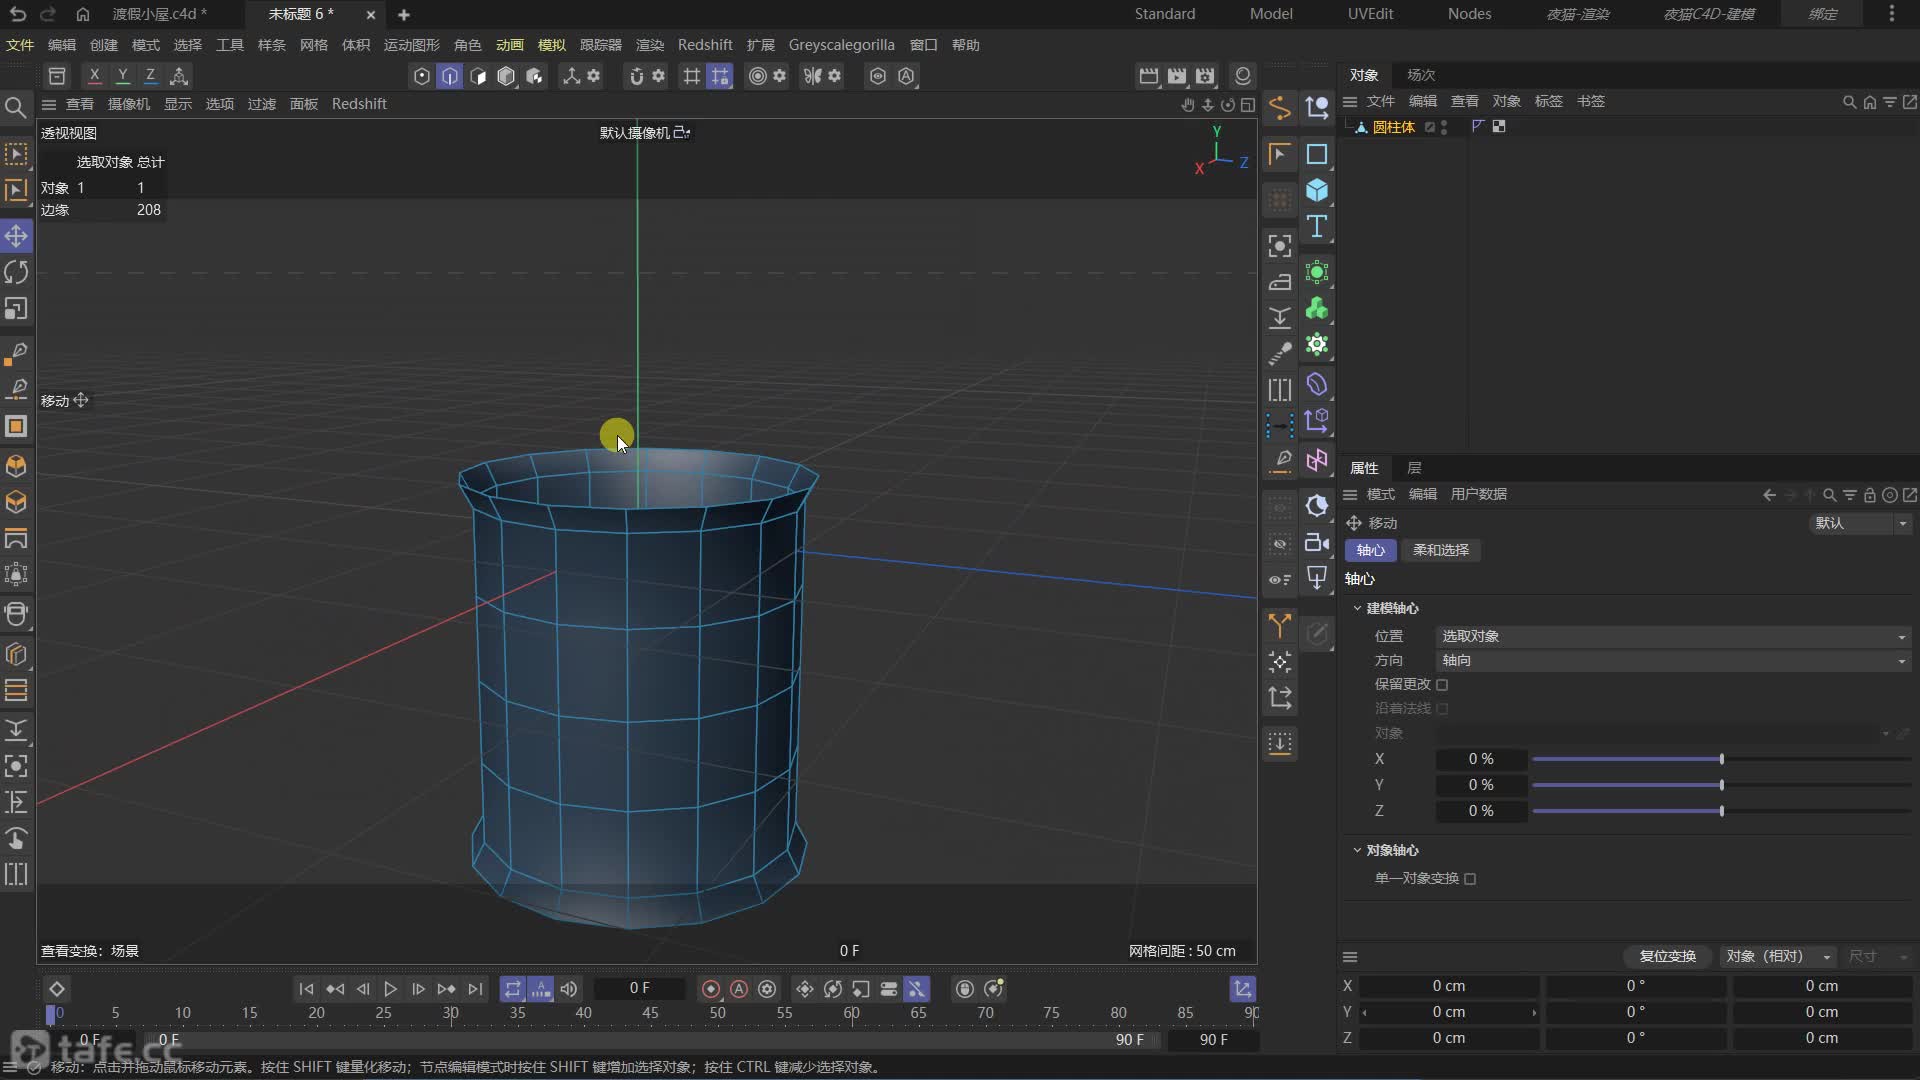This screenshot has height=1080, width=1920.
Task: Toggle timeline loop playback icon
Action: tap(513, 989)
